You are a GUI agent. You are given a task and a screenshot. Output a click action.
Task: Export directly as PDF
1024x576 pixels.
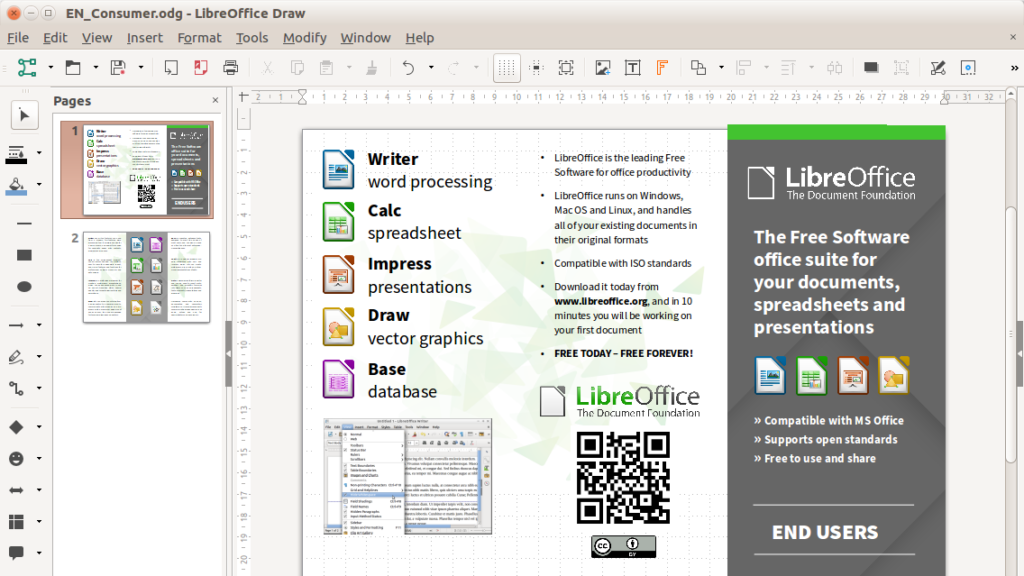(200, 67)
